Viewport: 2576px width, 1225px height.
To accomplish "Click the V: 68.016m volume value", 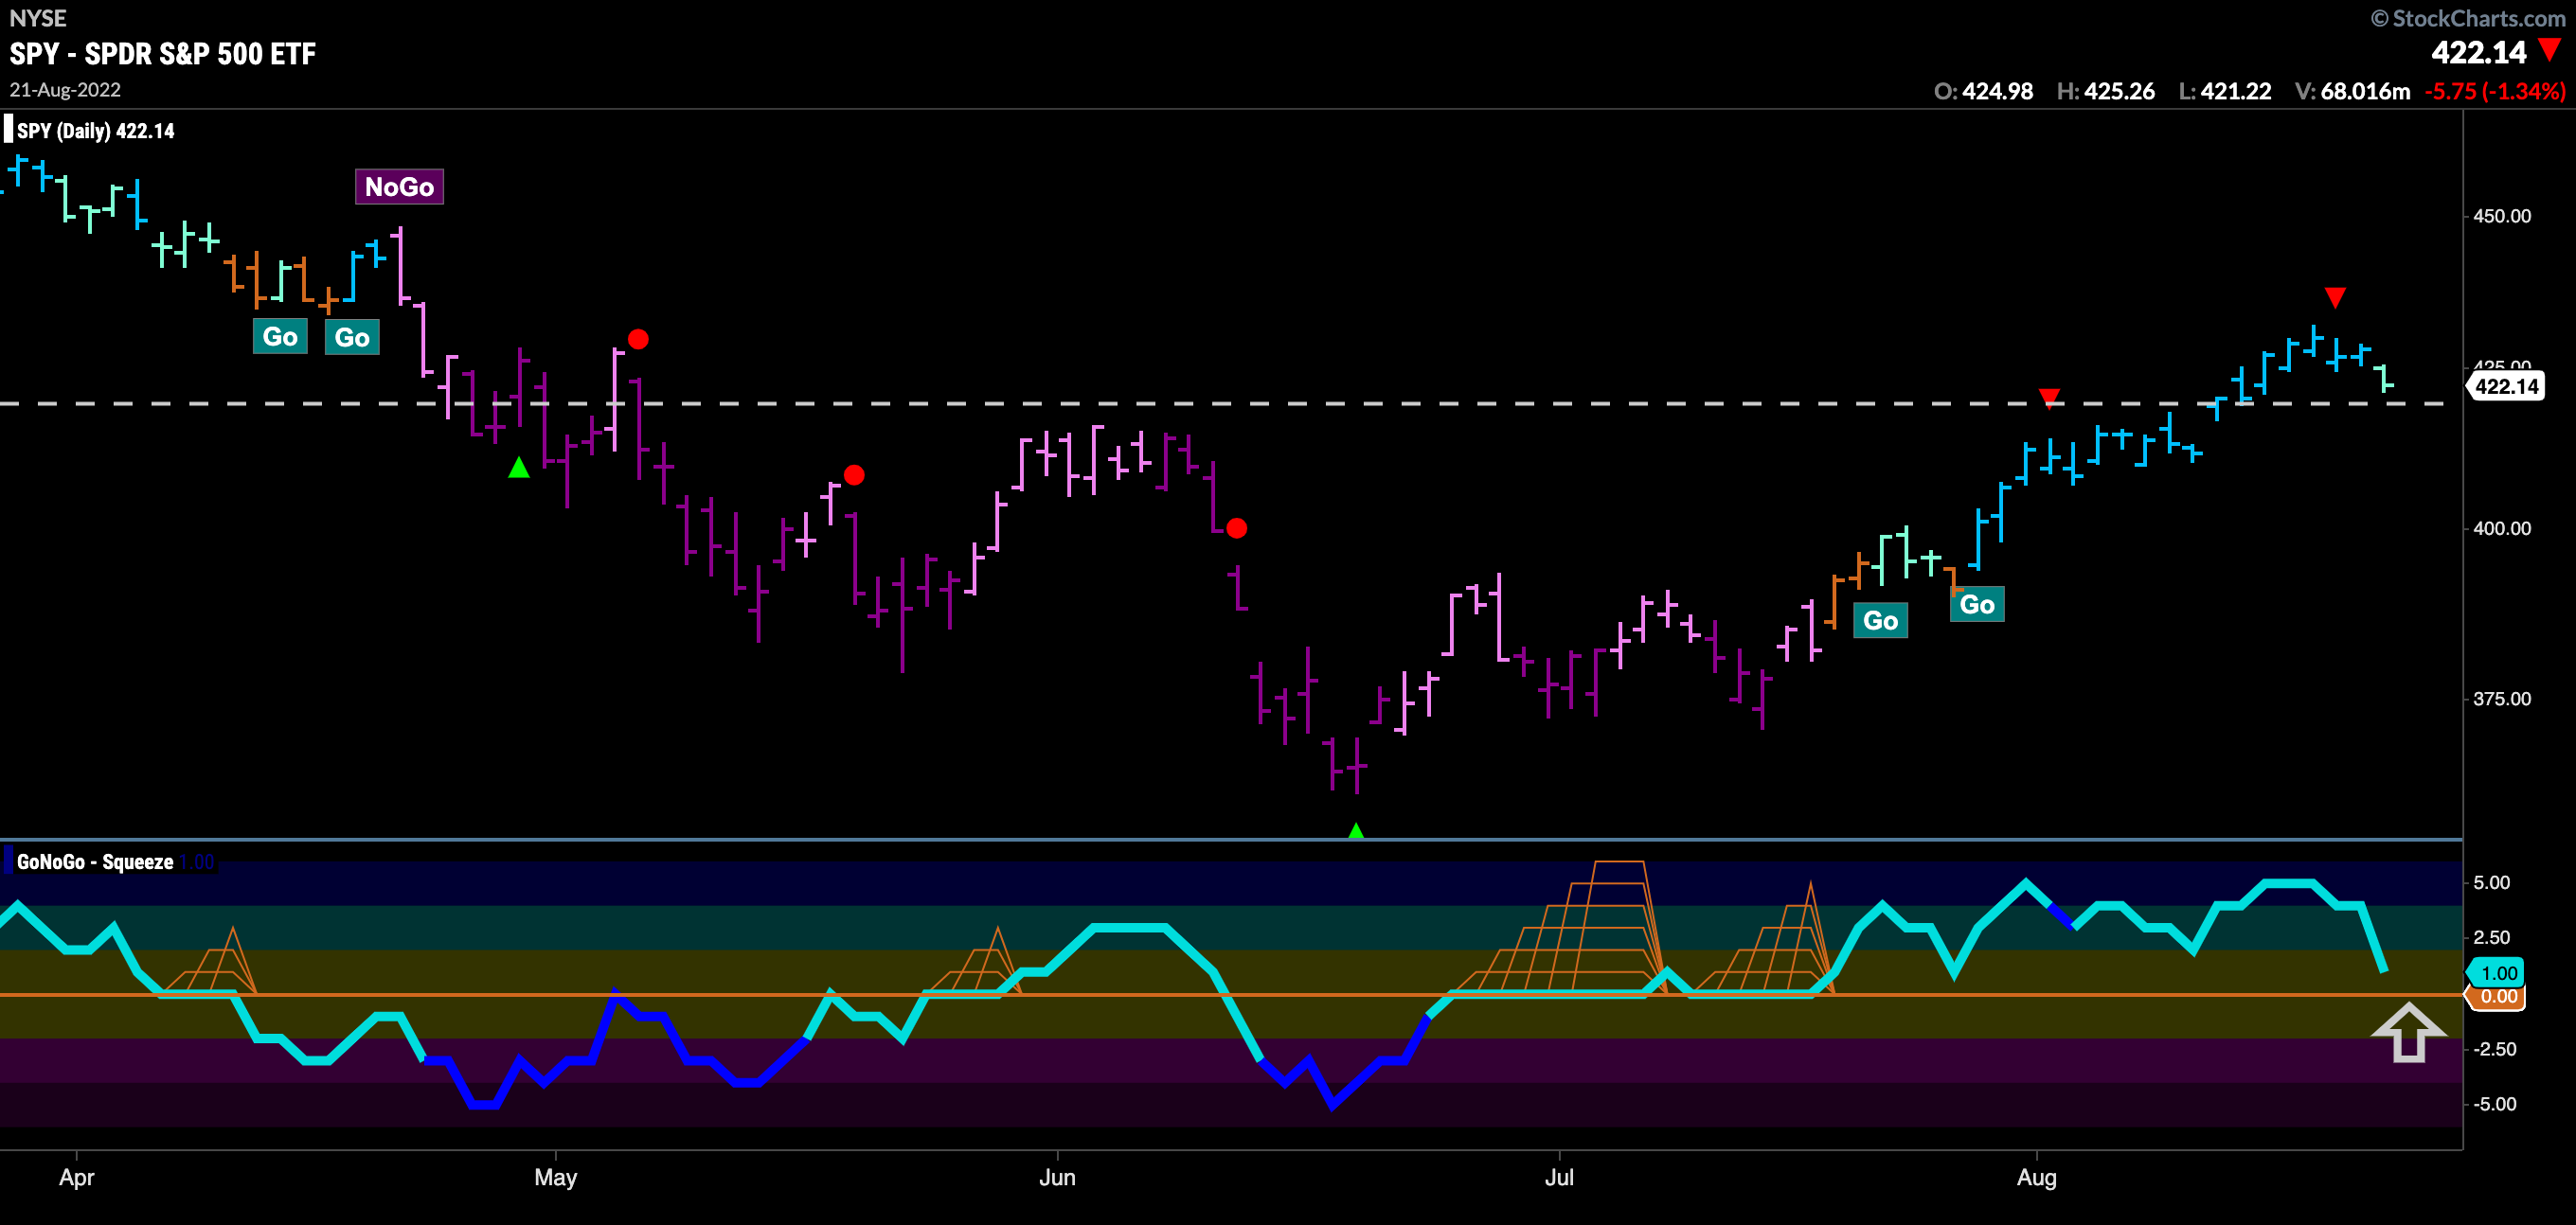I will click(x=2353, y=91).
